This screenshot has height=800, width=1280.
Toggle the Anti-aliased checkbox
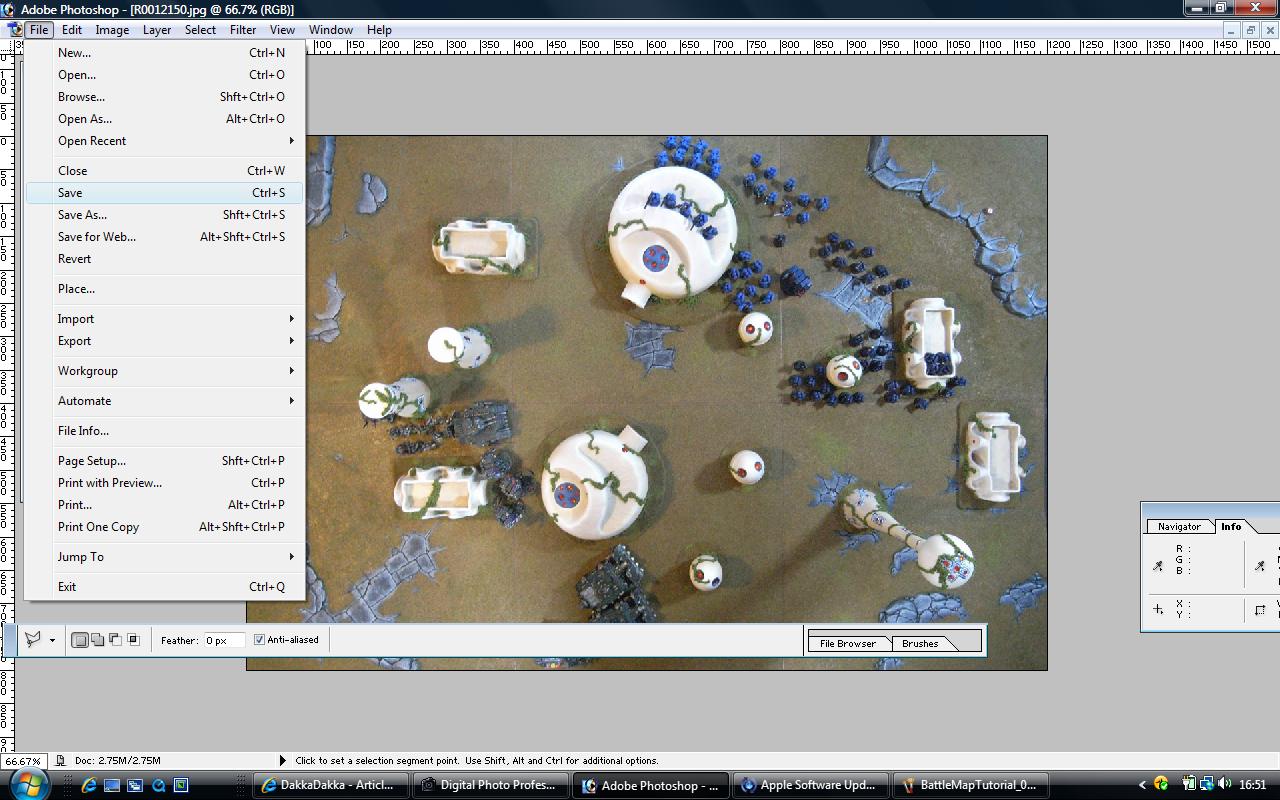tap(259, 640)
